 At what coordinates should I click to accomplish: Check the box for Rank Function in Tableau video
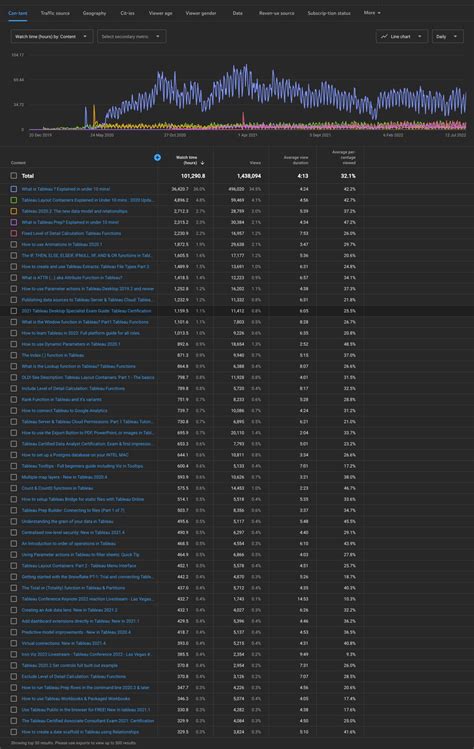[x=14, y=399]
